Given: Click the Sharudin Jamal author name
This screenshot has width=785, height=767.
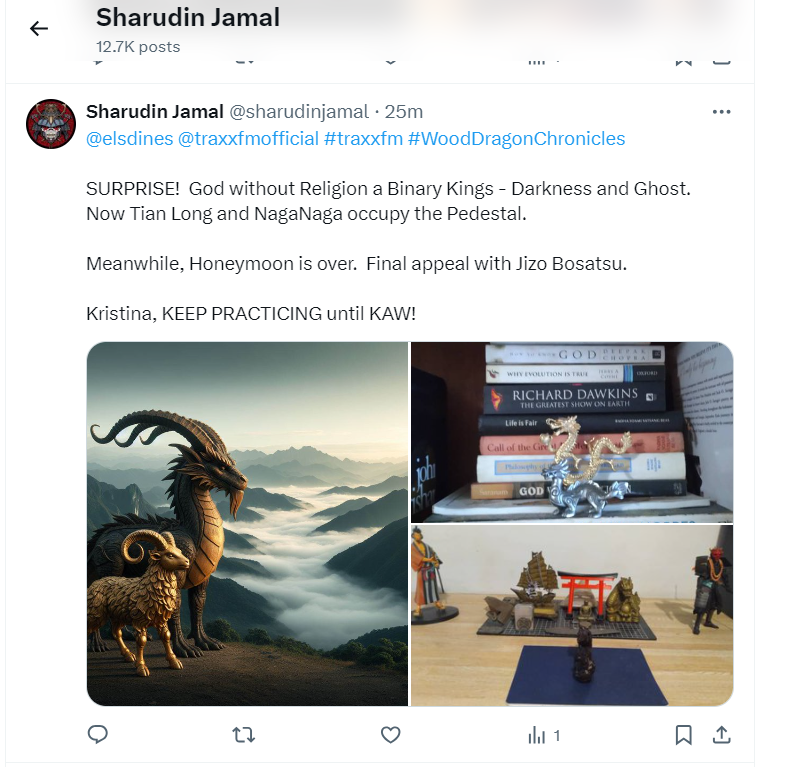Looking at the screenshot, I should click(155, 112).
